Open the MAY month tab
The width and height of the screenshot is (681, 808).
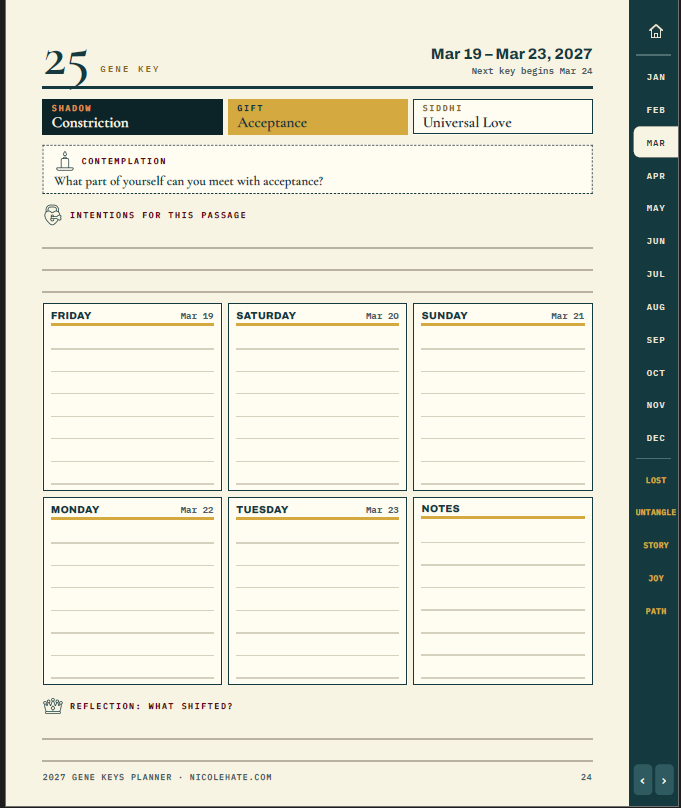pyautogui.click(x=655, y=208)
